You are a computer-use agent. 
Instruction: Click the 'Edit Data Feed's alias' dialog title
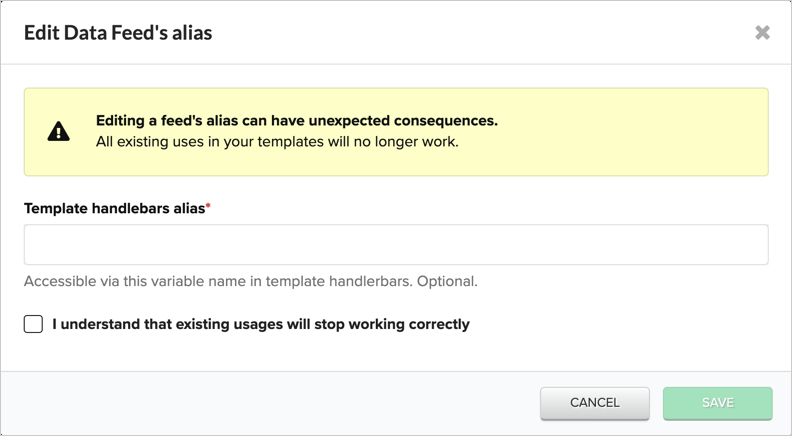[118, 33]
